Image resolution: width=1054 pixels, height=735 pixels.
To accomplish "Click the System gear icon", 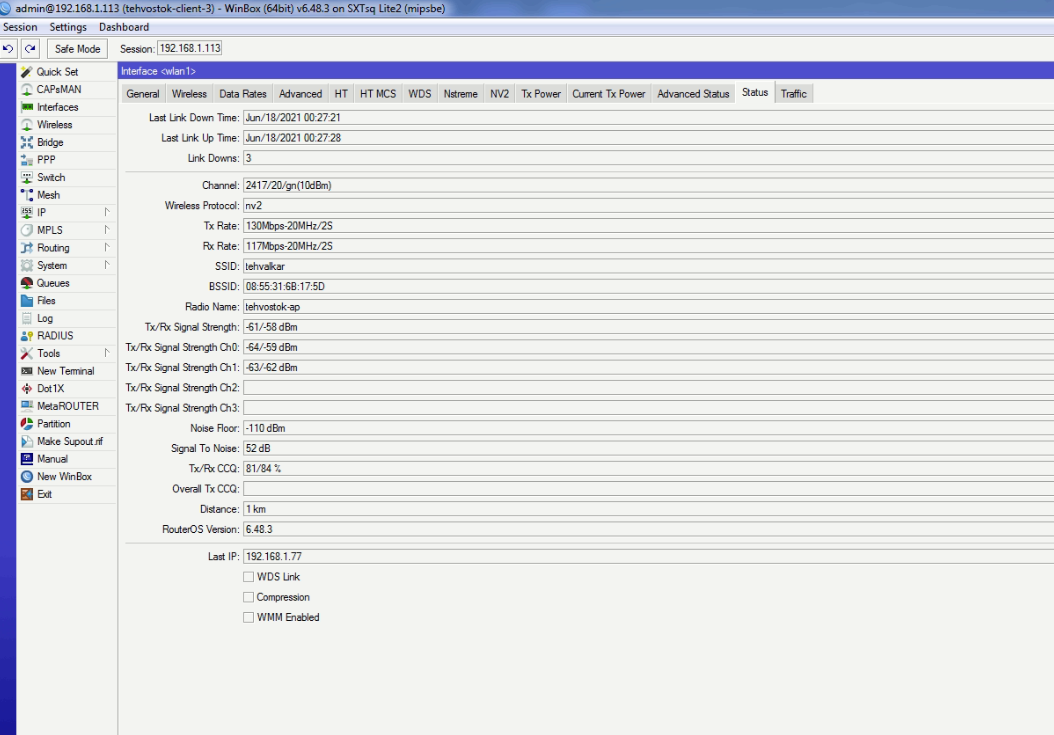I will [26, 266].
